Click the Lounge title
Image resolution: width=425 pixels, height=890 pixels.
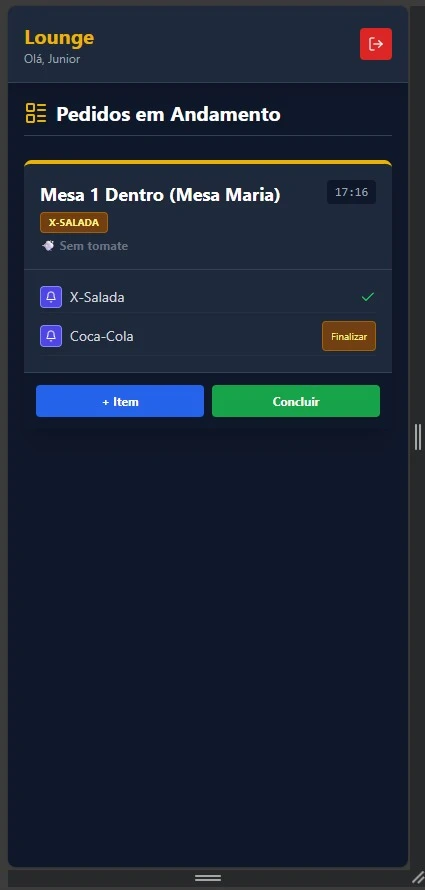tap(59, 37)
